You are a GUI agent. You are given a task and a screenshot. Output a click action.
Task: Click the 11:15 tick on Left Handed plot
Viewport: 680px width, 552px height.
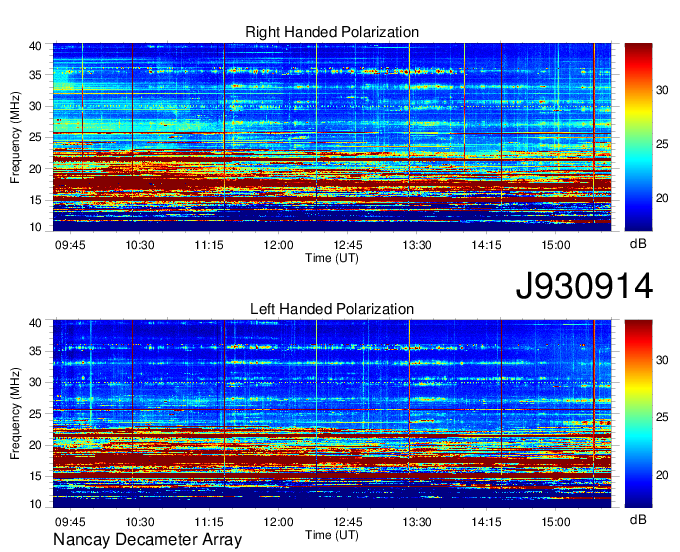[209, 522]
